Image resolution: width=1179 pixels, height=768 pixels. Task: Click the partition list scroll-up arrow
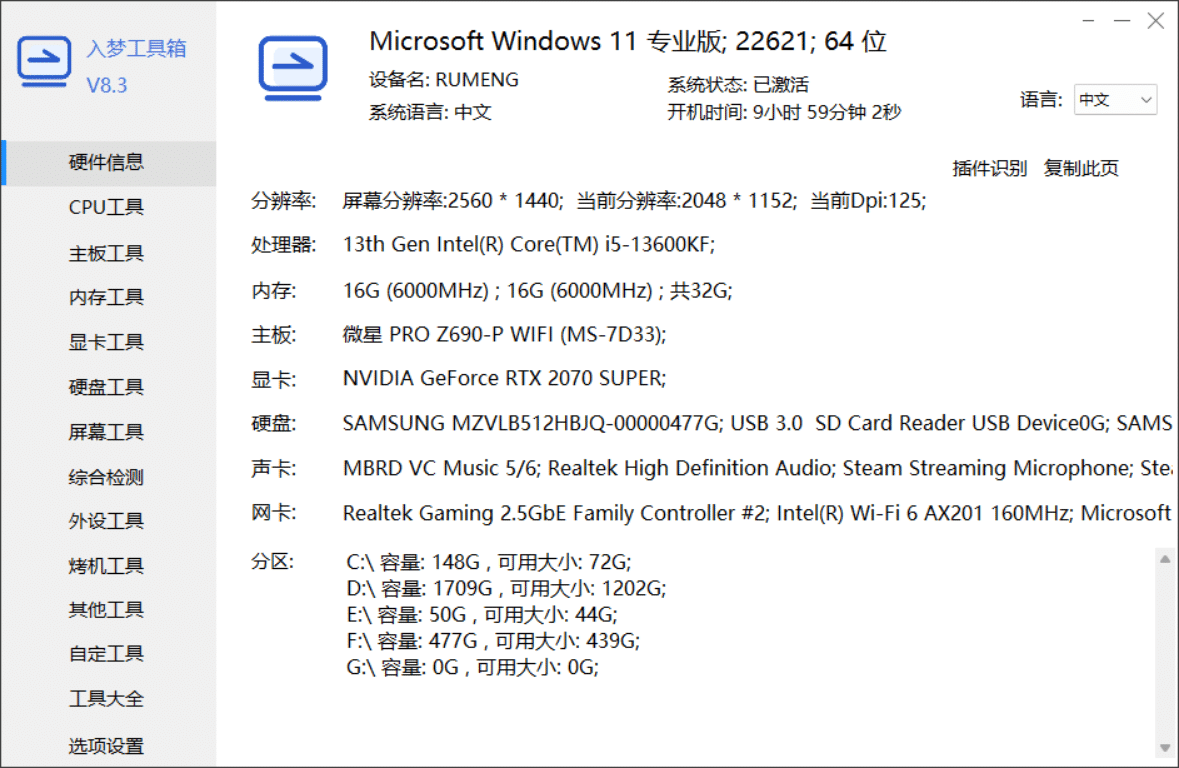pyautogui.click(x=1165, y=559)
